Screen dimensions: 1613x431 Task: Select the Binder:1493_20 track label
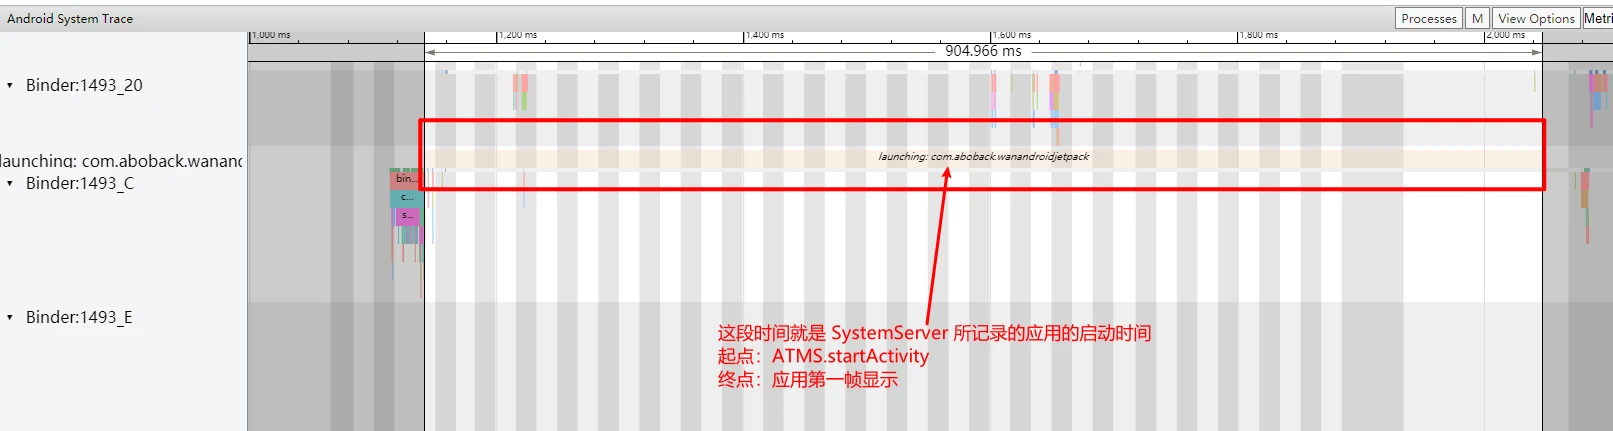pos(84,86)
